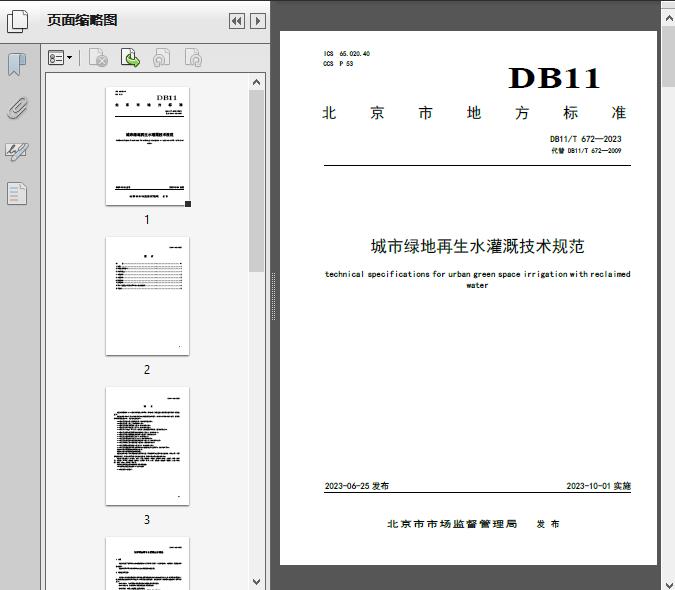Viewport: 675px width, 590px height.
Task: Open thumbnail options dropdown menu
Action: coord(60,58)
